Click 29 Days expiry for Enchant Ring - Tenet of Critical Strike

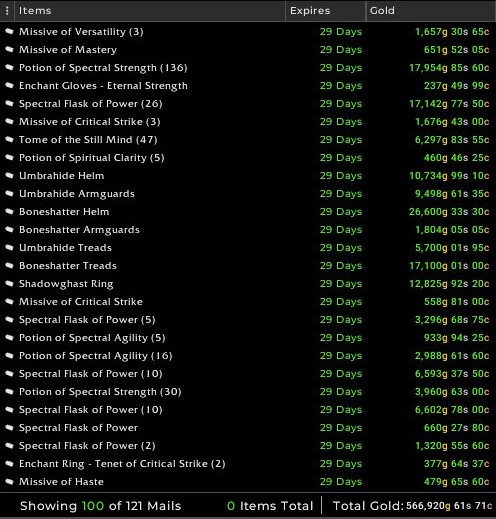(x=341, y=463)
